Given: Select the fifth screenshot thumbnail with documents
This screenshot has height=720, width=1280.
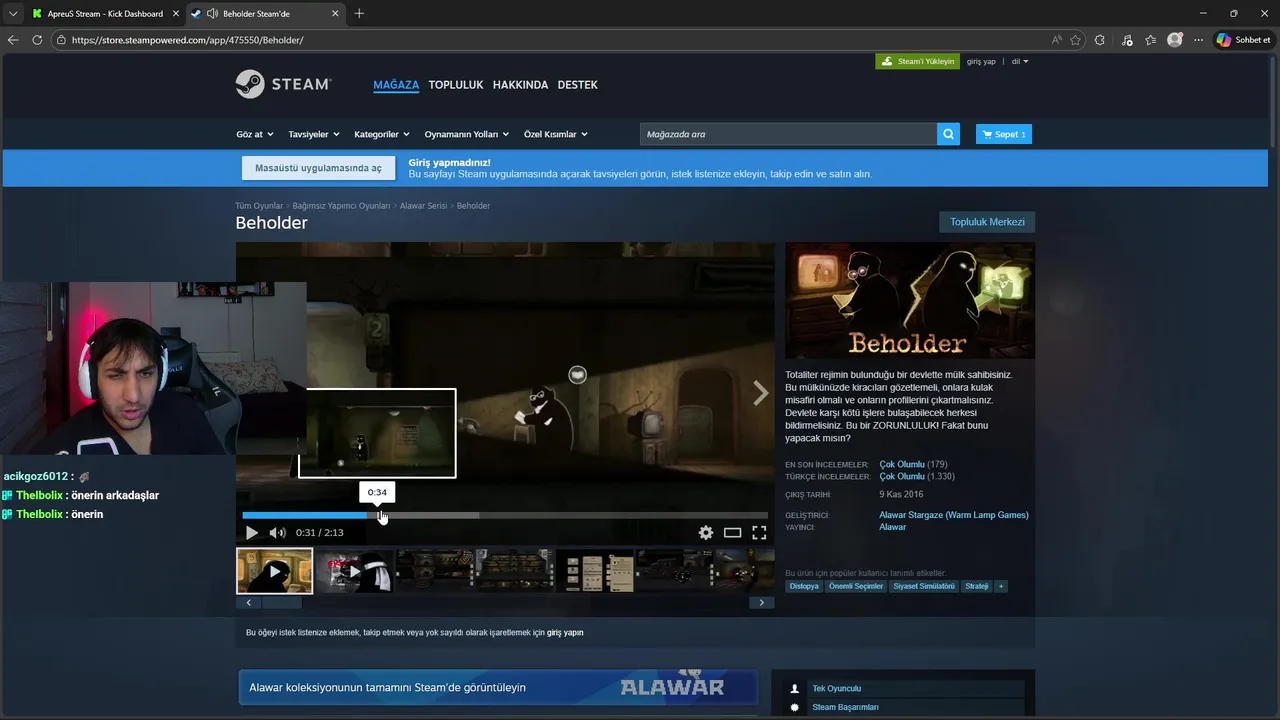Looking at the screenshot, I should [x=594, y=571].
